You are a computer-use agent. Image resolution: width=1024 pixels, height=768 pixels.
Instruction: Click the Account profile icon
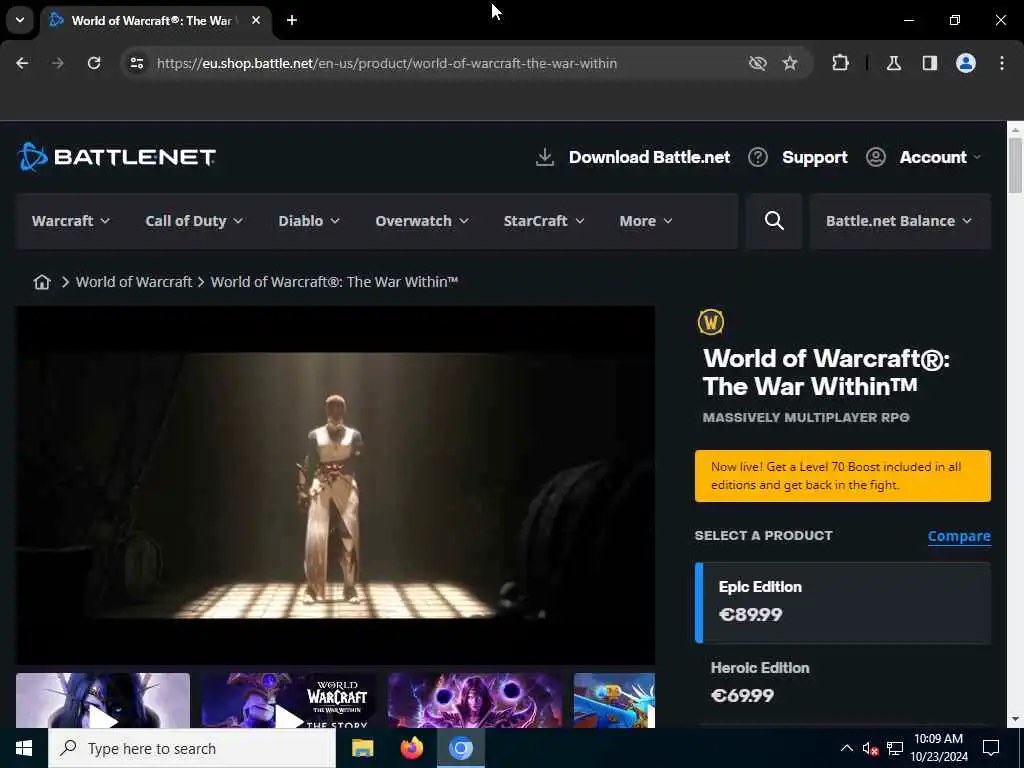pos(876,157)
